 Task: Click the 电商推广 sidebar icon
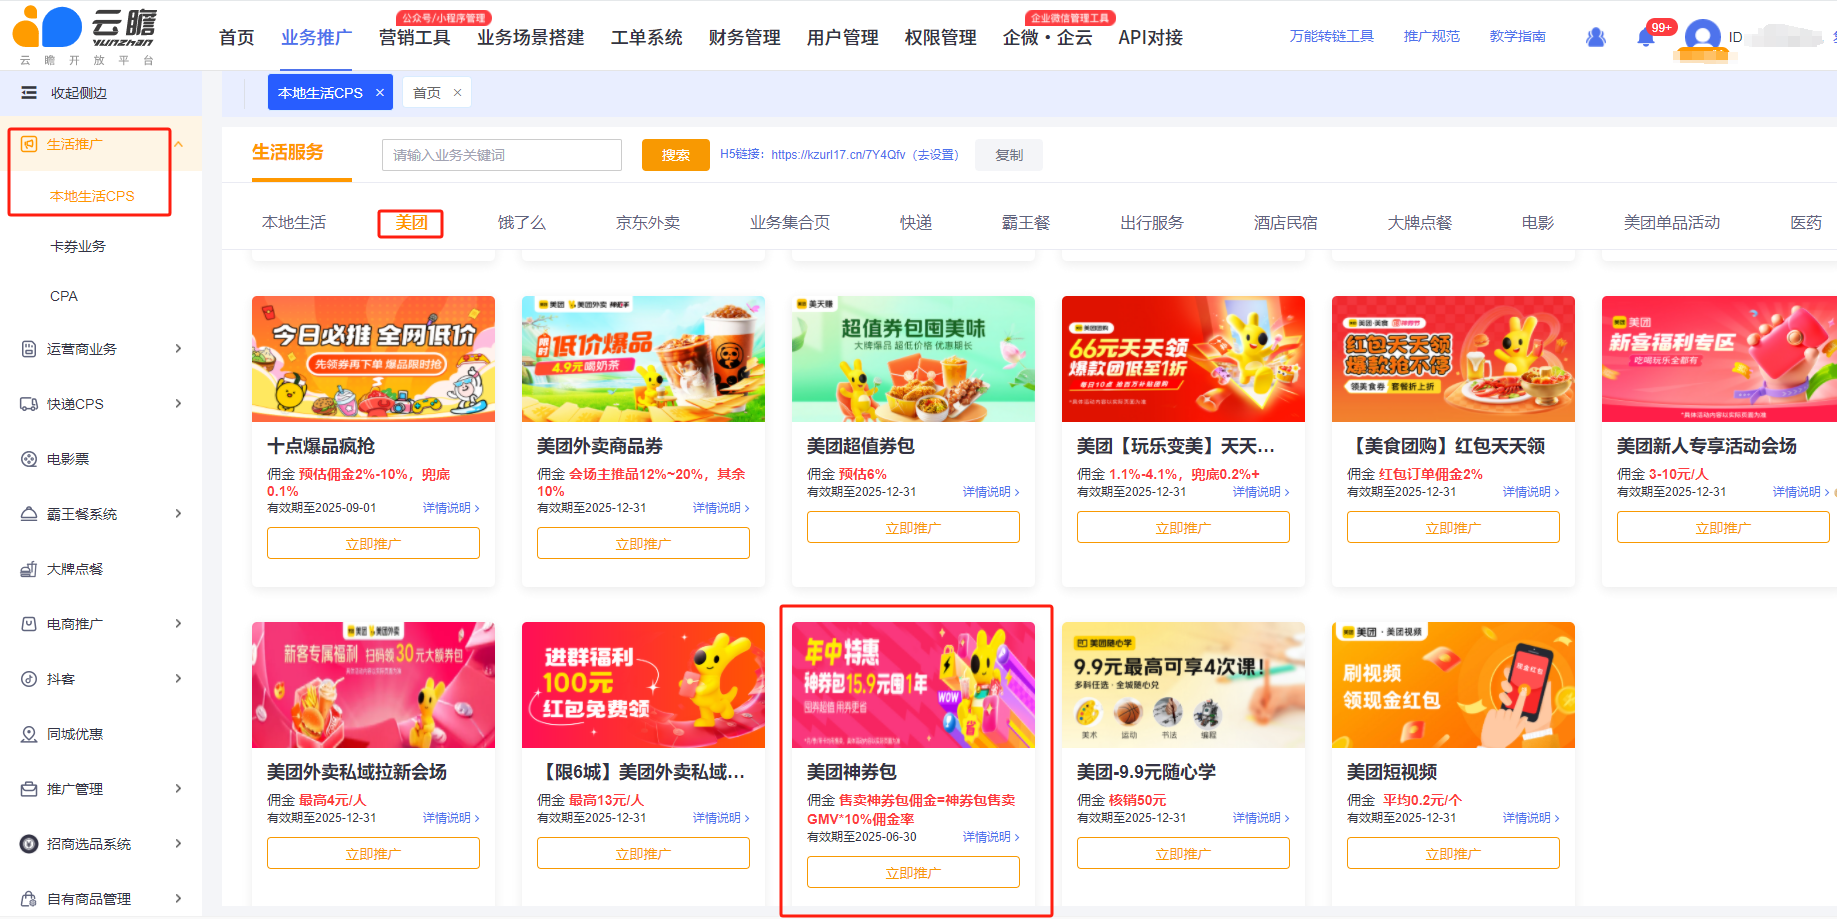pyautogui.click(x=29, y=624)
